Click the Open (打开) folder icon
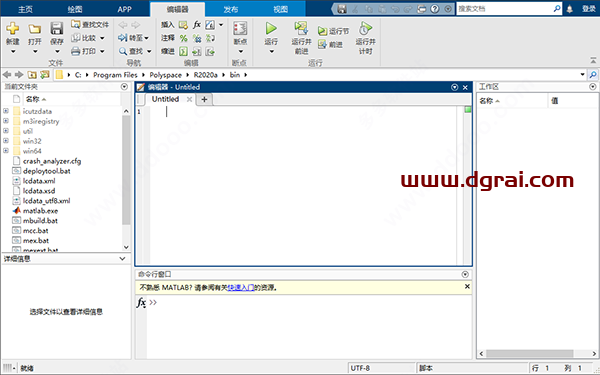 35,29
